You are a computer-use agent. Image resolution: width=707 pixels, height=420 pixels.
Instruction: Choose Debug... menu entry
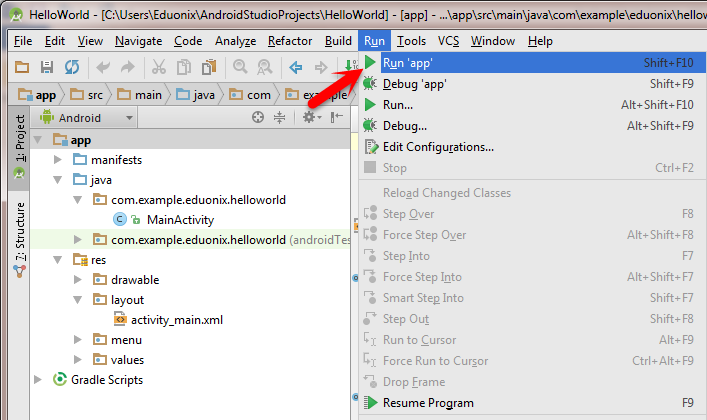pyautogui.click(x=533, y=126)
